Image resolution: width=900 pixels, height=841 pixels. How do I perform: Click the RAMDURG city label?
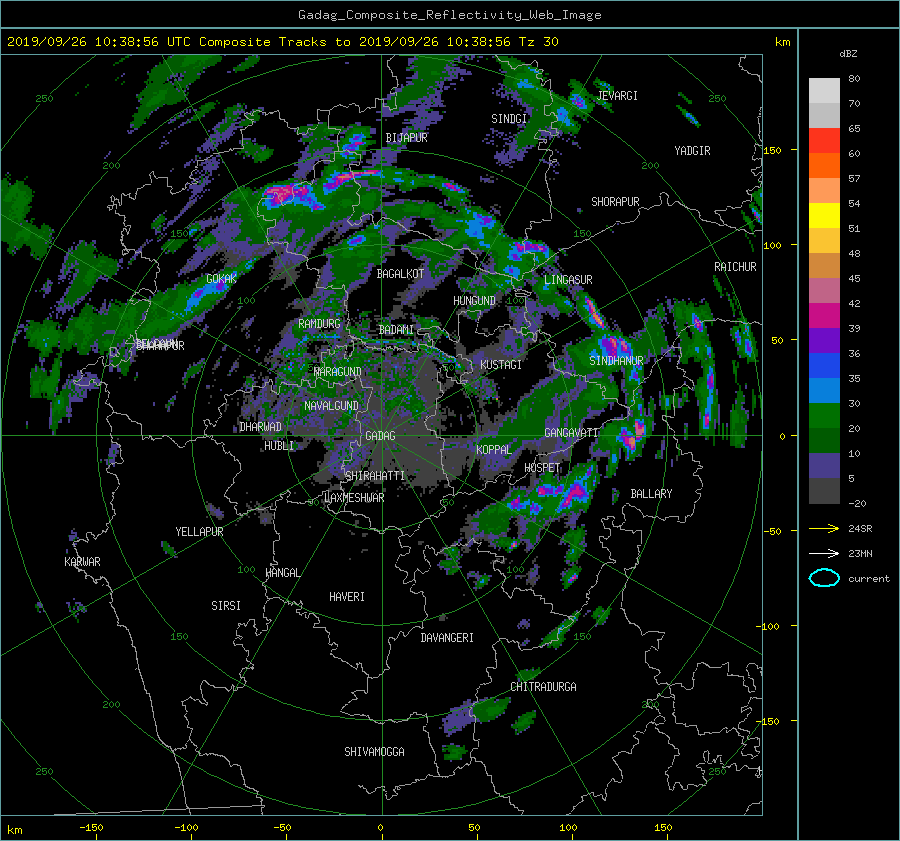[x=319, y=324]
